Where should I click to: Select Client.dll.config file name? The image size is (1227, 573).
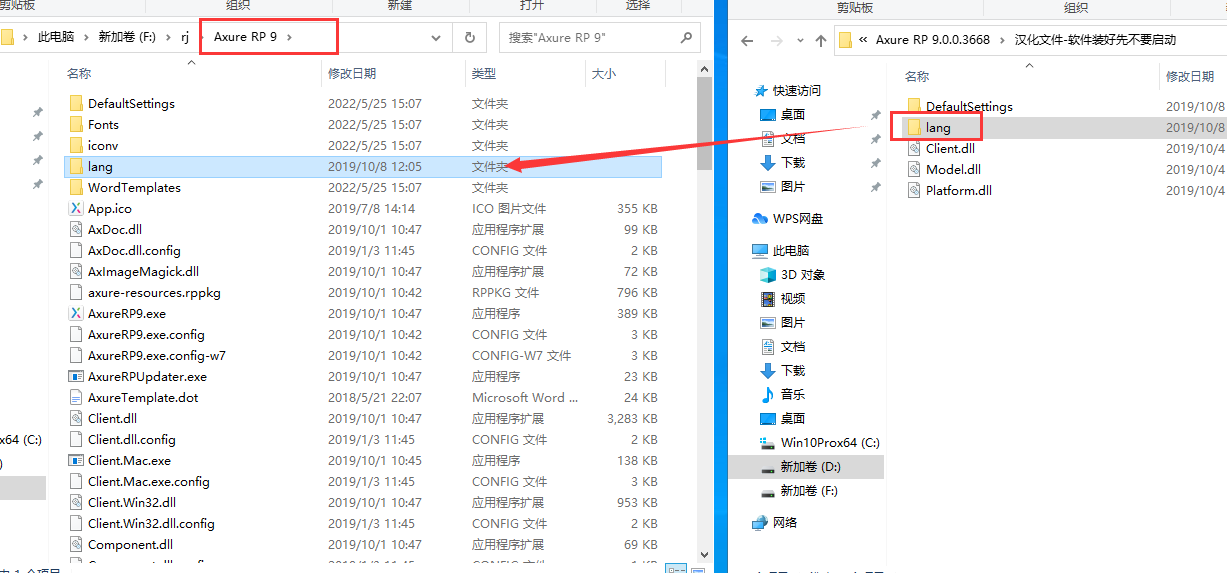(x=132, y=440)
